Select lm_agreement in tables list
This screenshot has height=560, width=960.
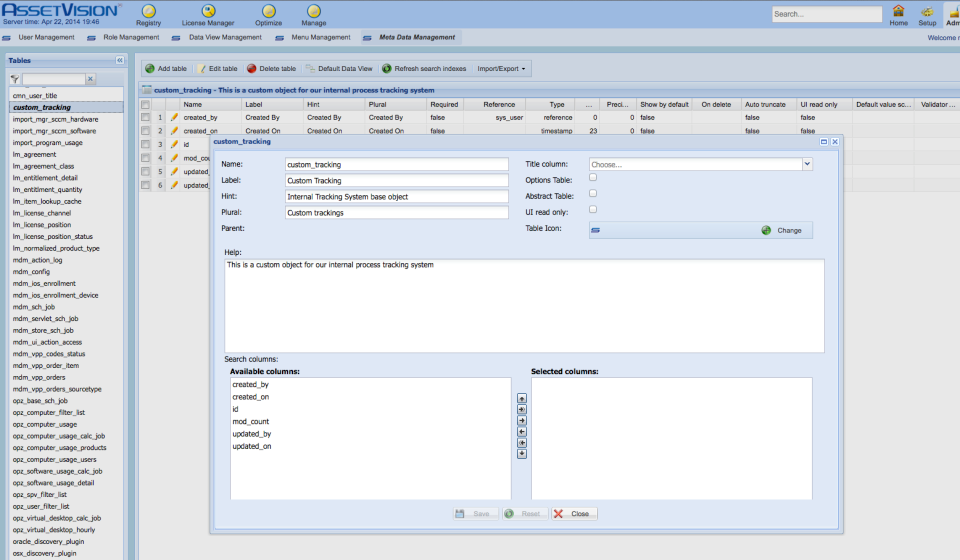pos(34,154)
